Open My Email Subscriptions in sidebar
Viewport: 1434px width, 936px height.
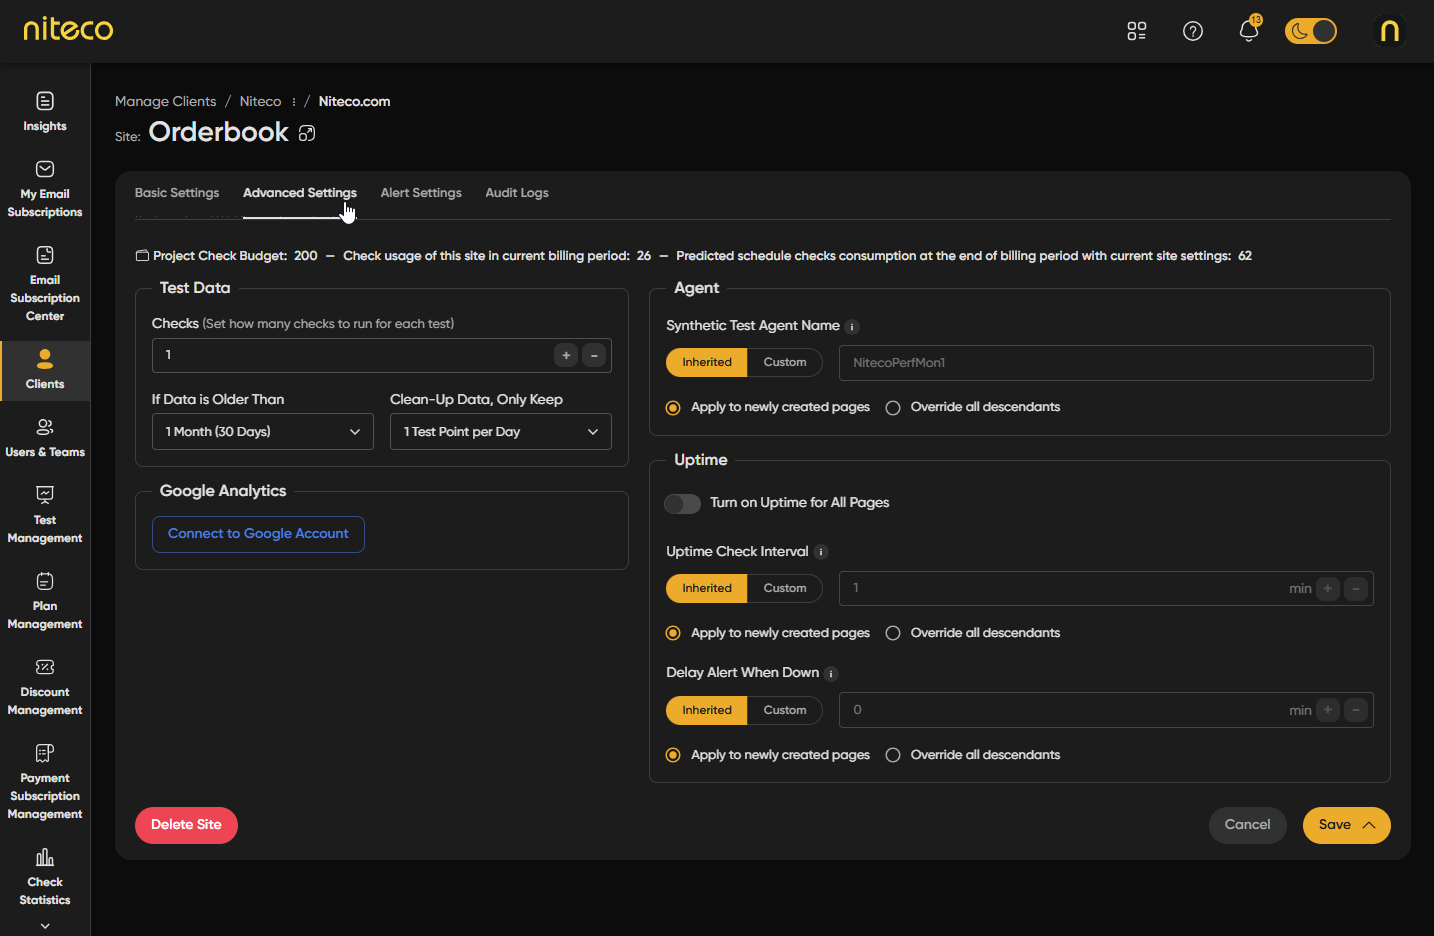pyautogui.click(x=45, y=189)
